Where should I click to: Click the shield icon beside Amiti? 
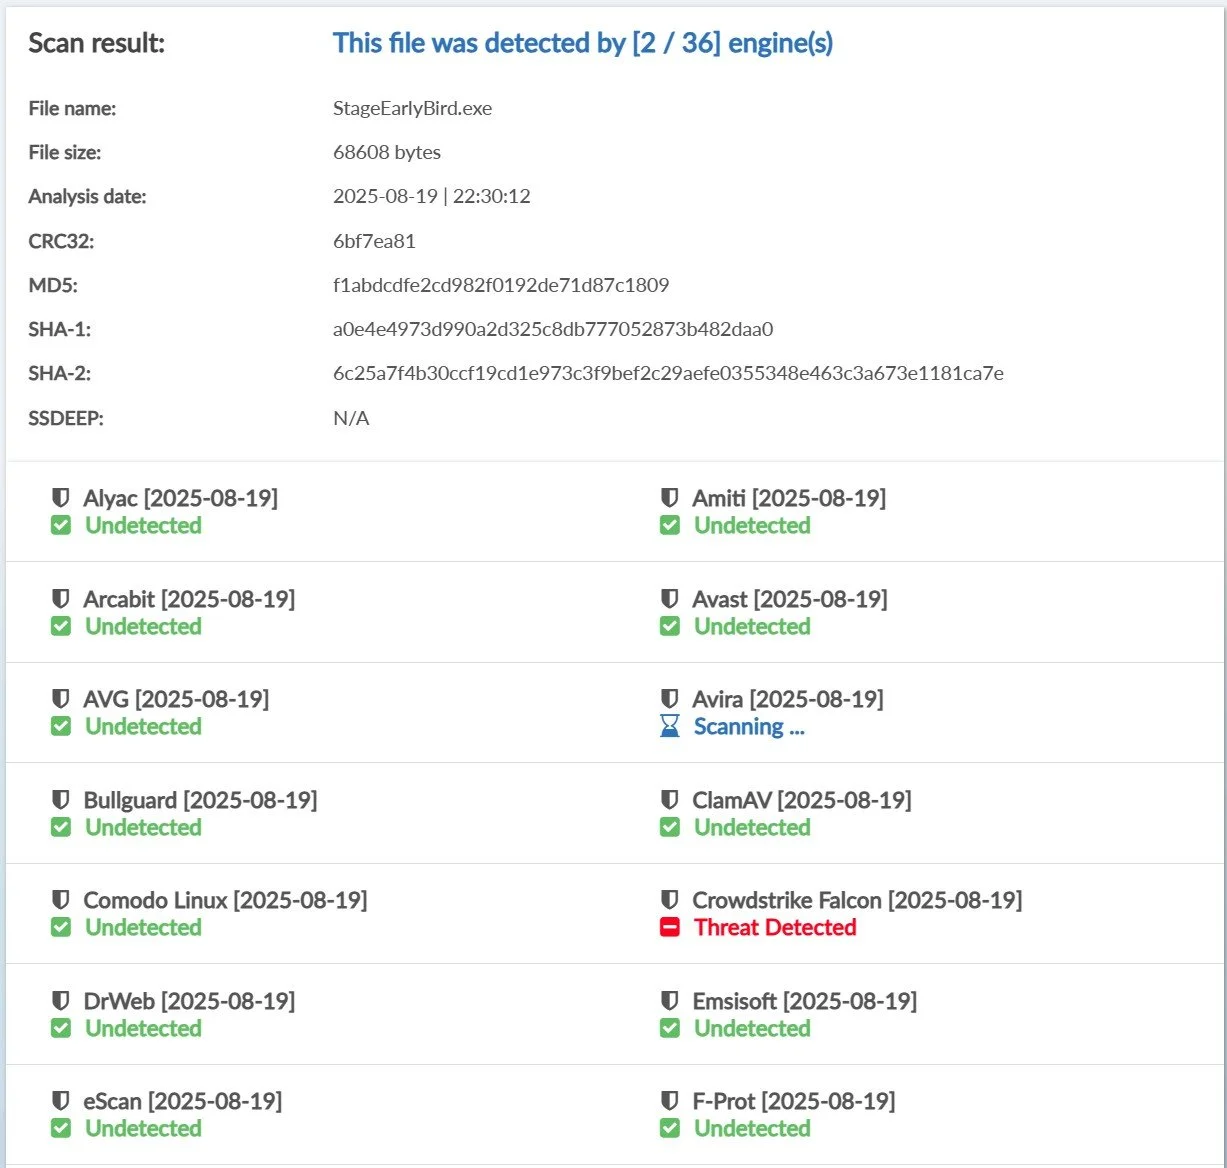[670, 497]
